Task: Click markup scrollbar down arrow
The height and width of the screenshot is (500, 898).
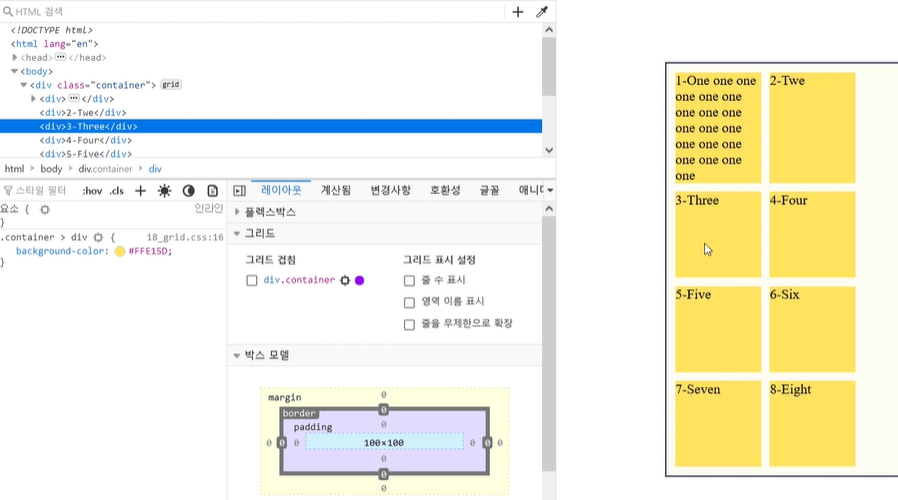Action: tap(549, 150)
